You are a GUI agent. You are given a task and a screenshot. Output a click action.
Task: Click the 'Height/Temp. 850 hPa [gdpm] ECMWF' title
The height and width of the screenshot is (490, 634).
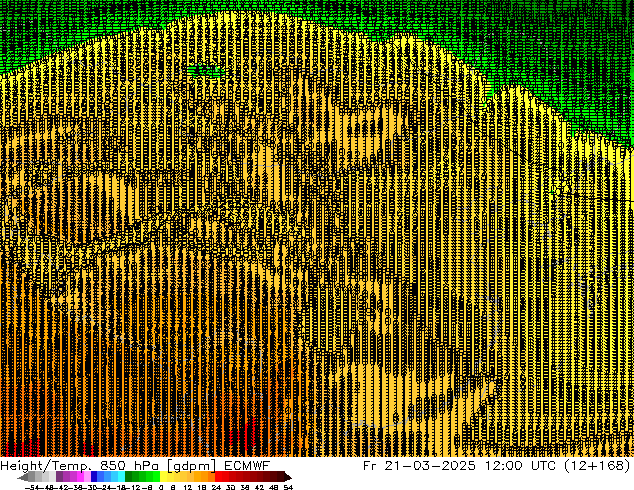(x=135, y=466)
